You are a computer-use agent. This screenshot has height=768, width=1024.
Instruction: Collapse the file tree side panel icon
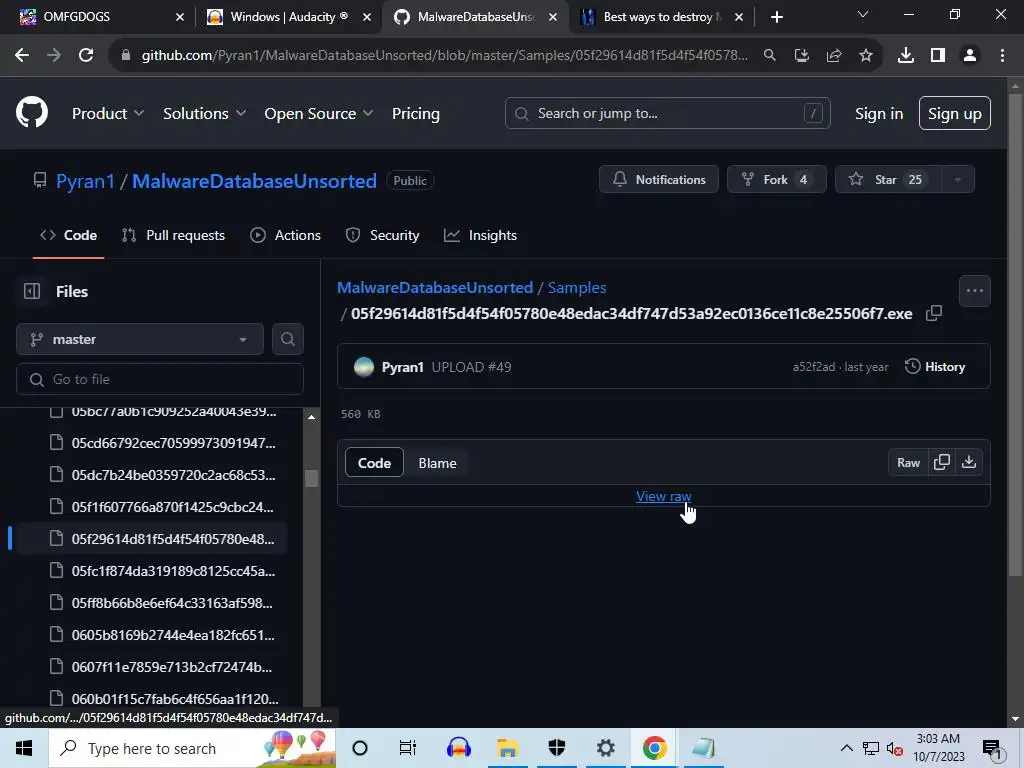click(32, 291)
